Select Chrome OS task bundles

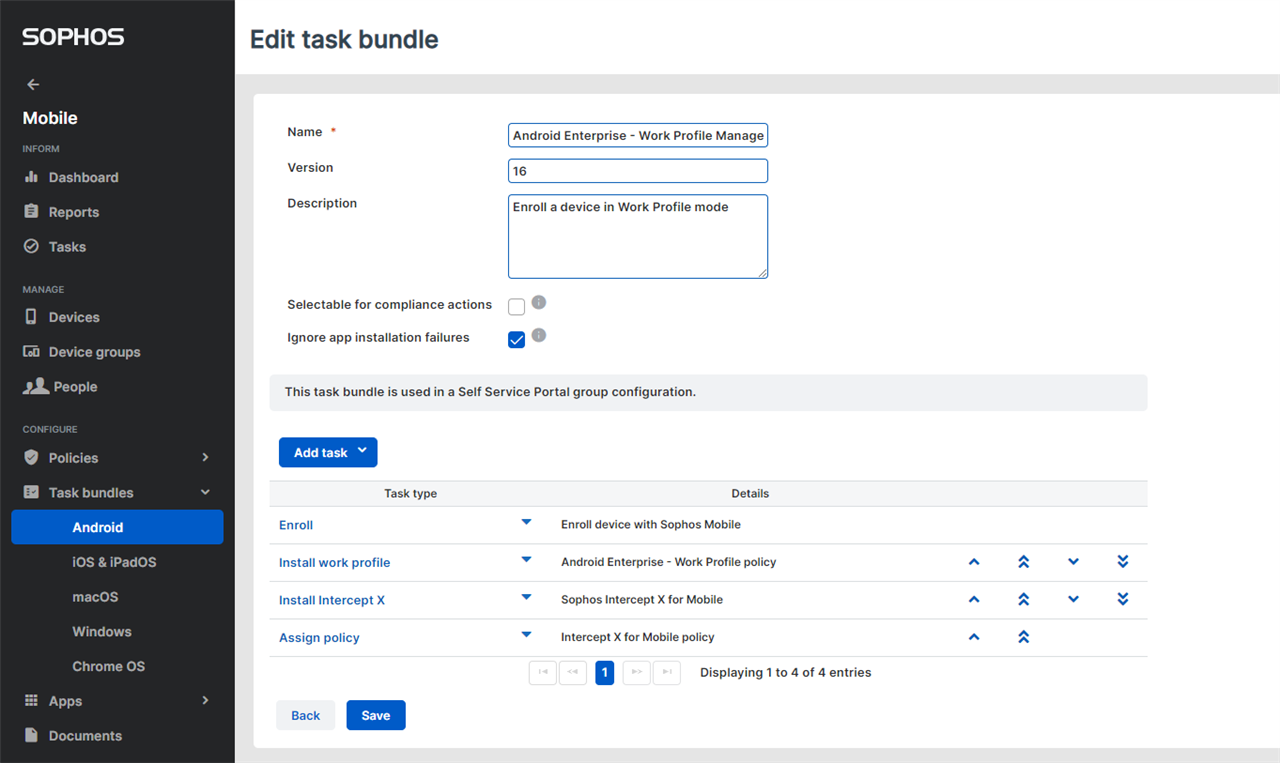[x=108, y=666]
